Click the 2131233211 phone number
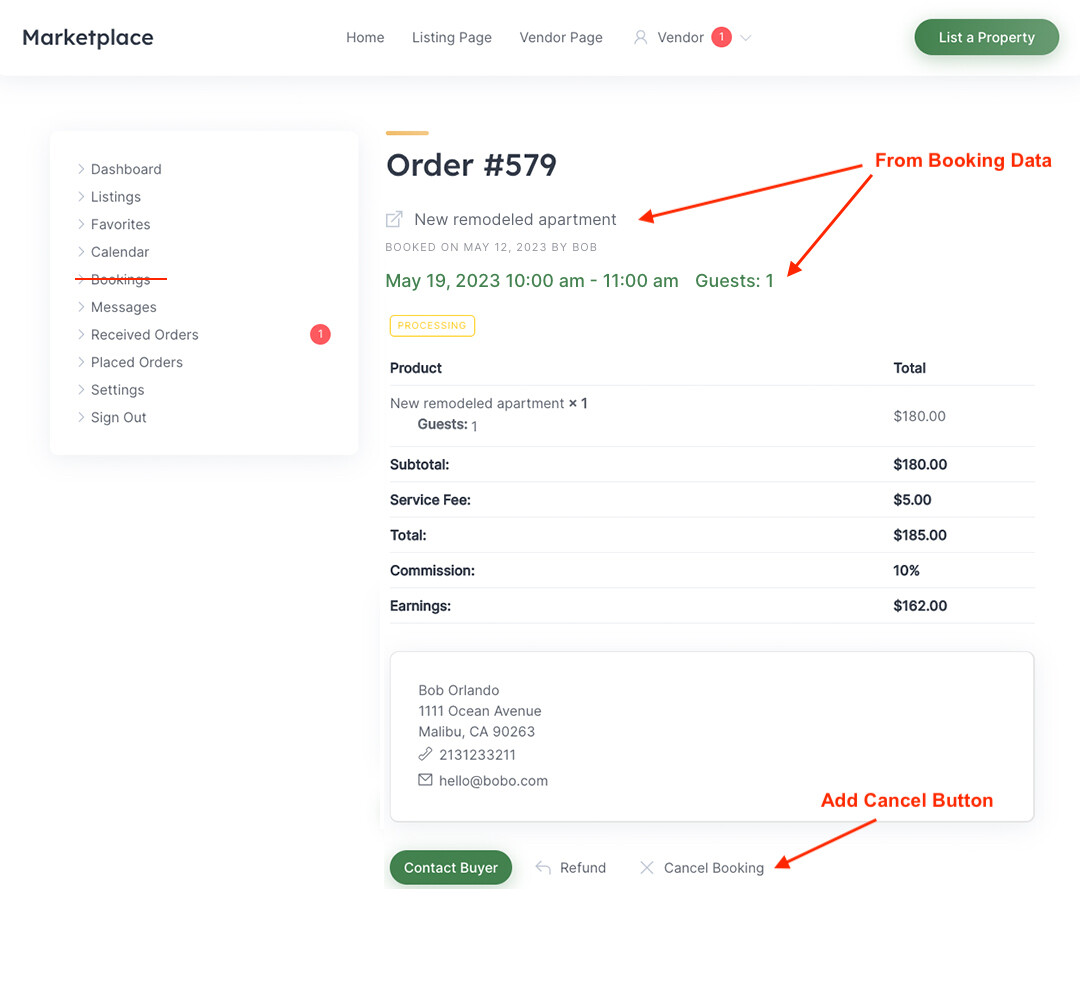The image size is (1080, 981). [477, 754]
